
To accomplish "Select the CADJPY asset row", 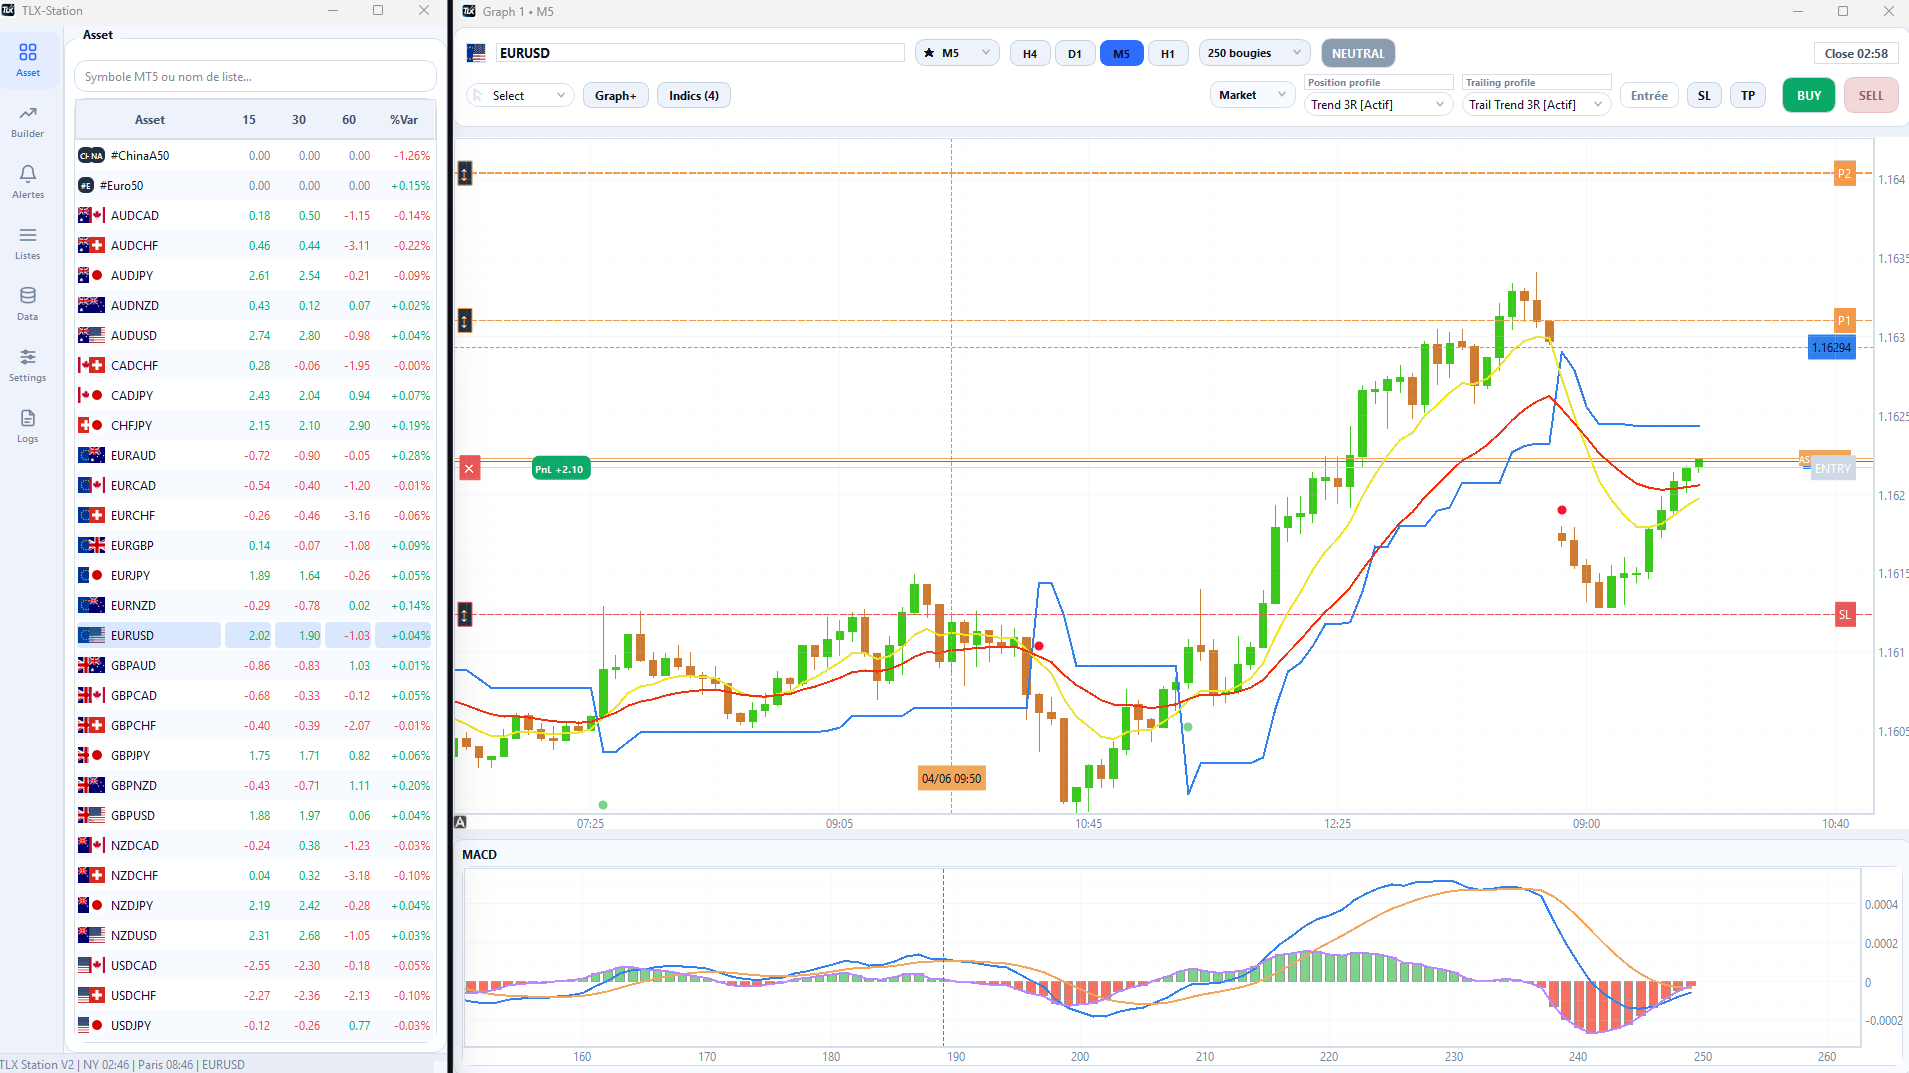I will tap(255, 396).
